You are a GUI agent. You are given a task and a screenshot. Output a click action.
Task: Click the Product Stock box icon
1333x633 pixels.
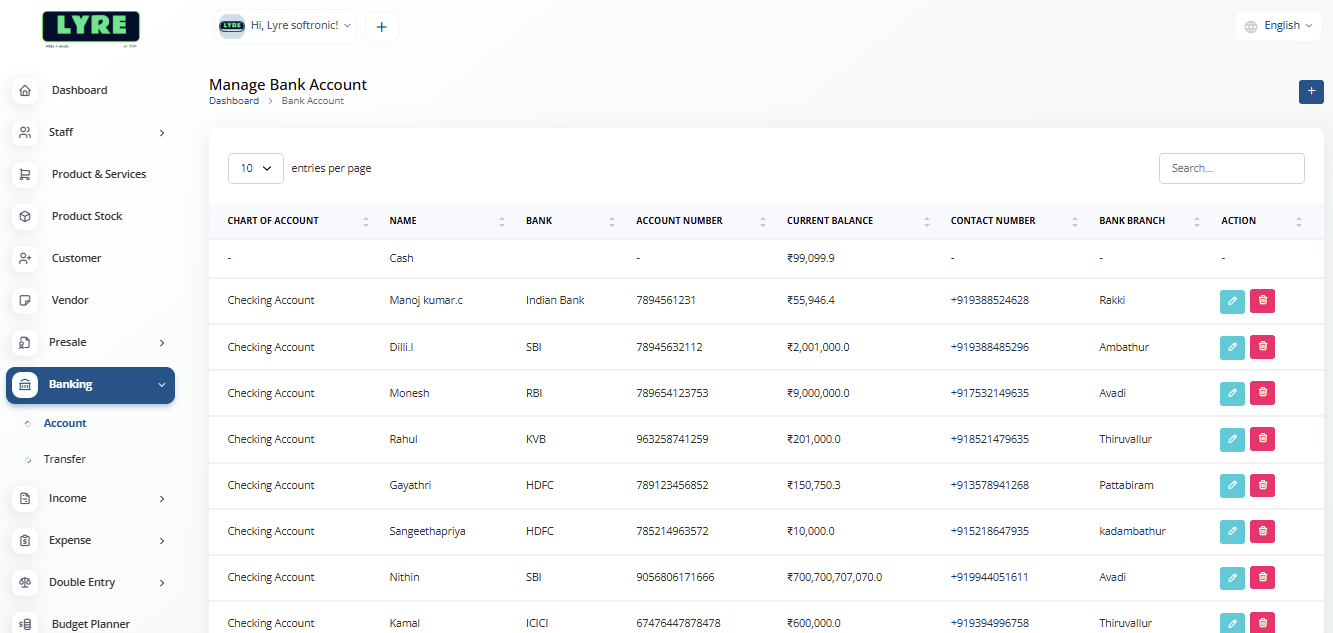click(26, 216)
